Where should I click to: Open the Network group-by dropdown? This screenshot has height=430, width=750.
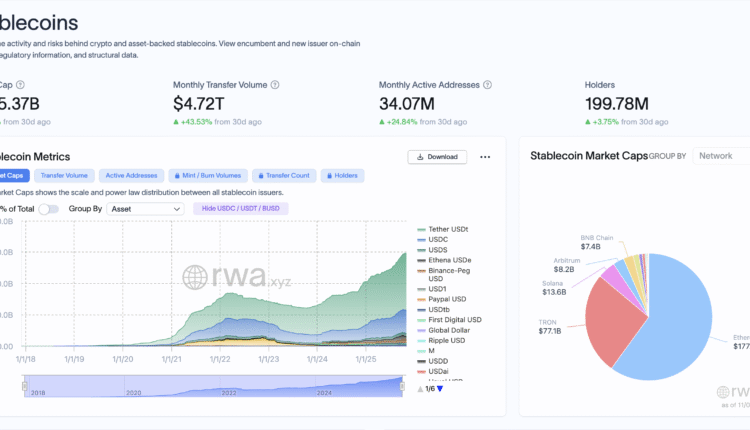(720, 156)
